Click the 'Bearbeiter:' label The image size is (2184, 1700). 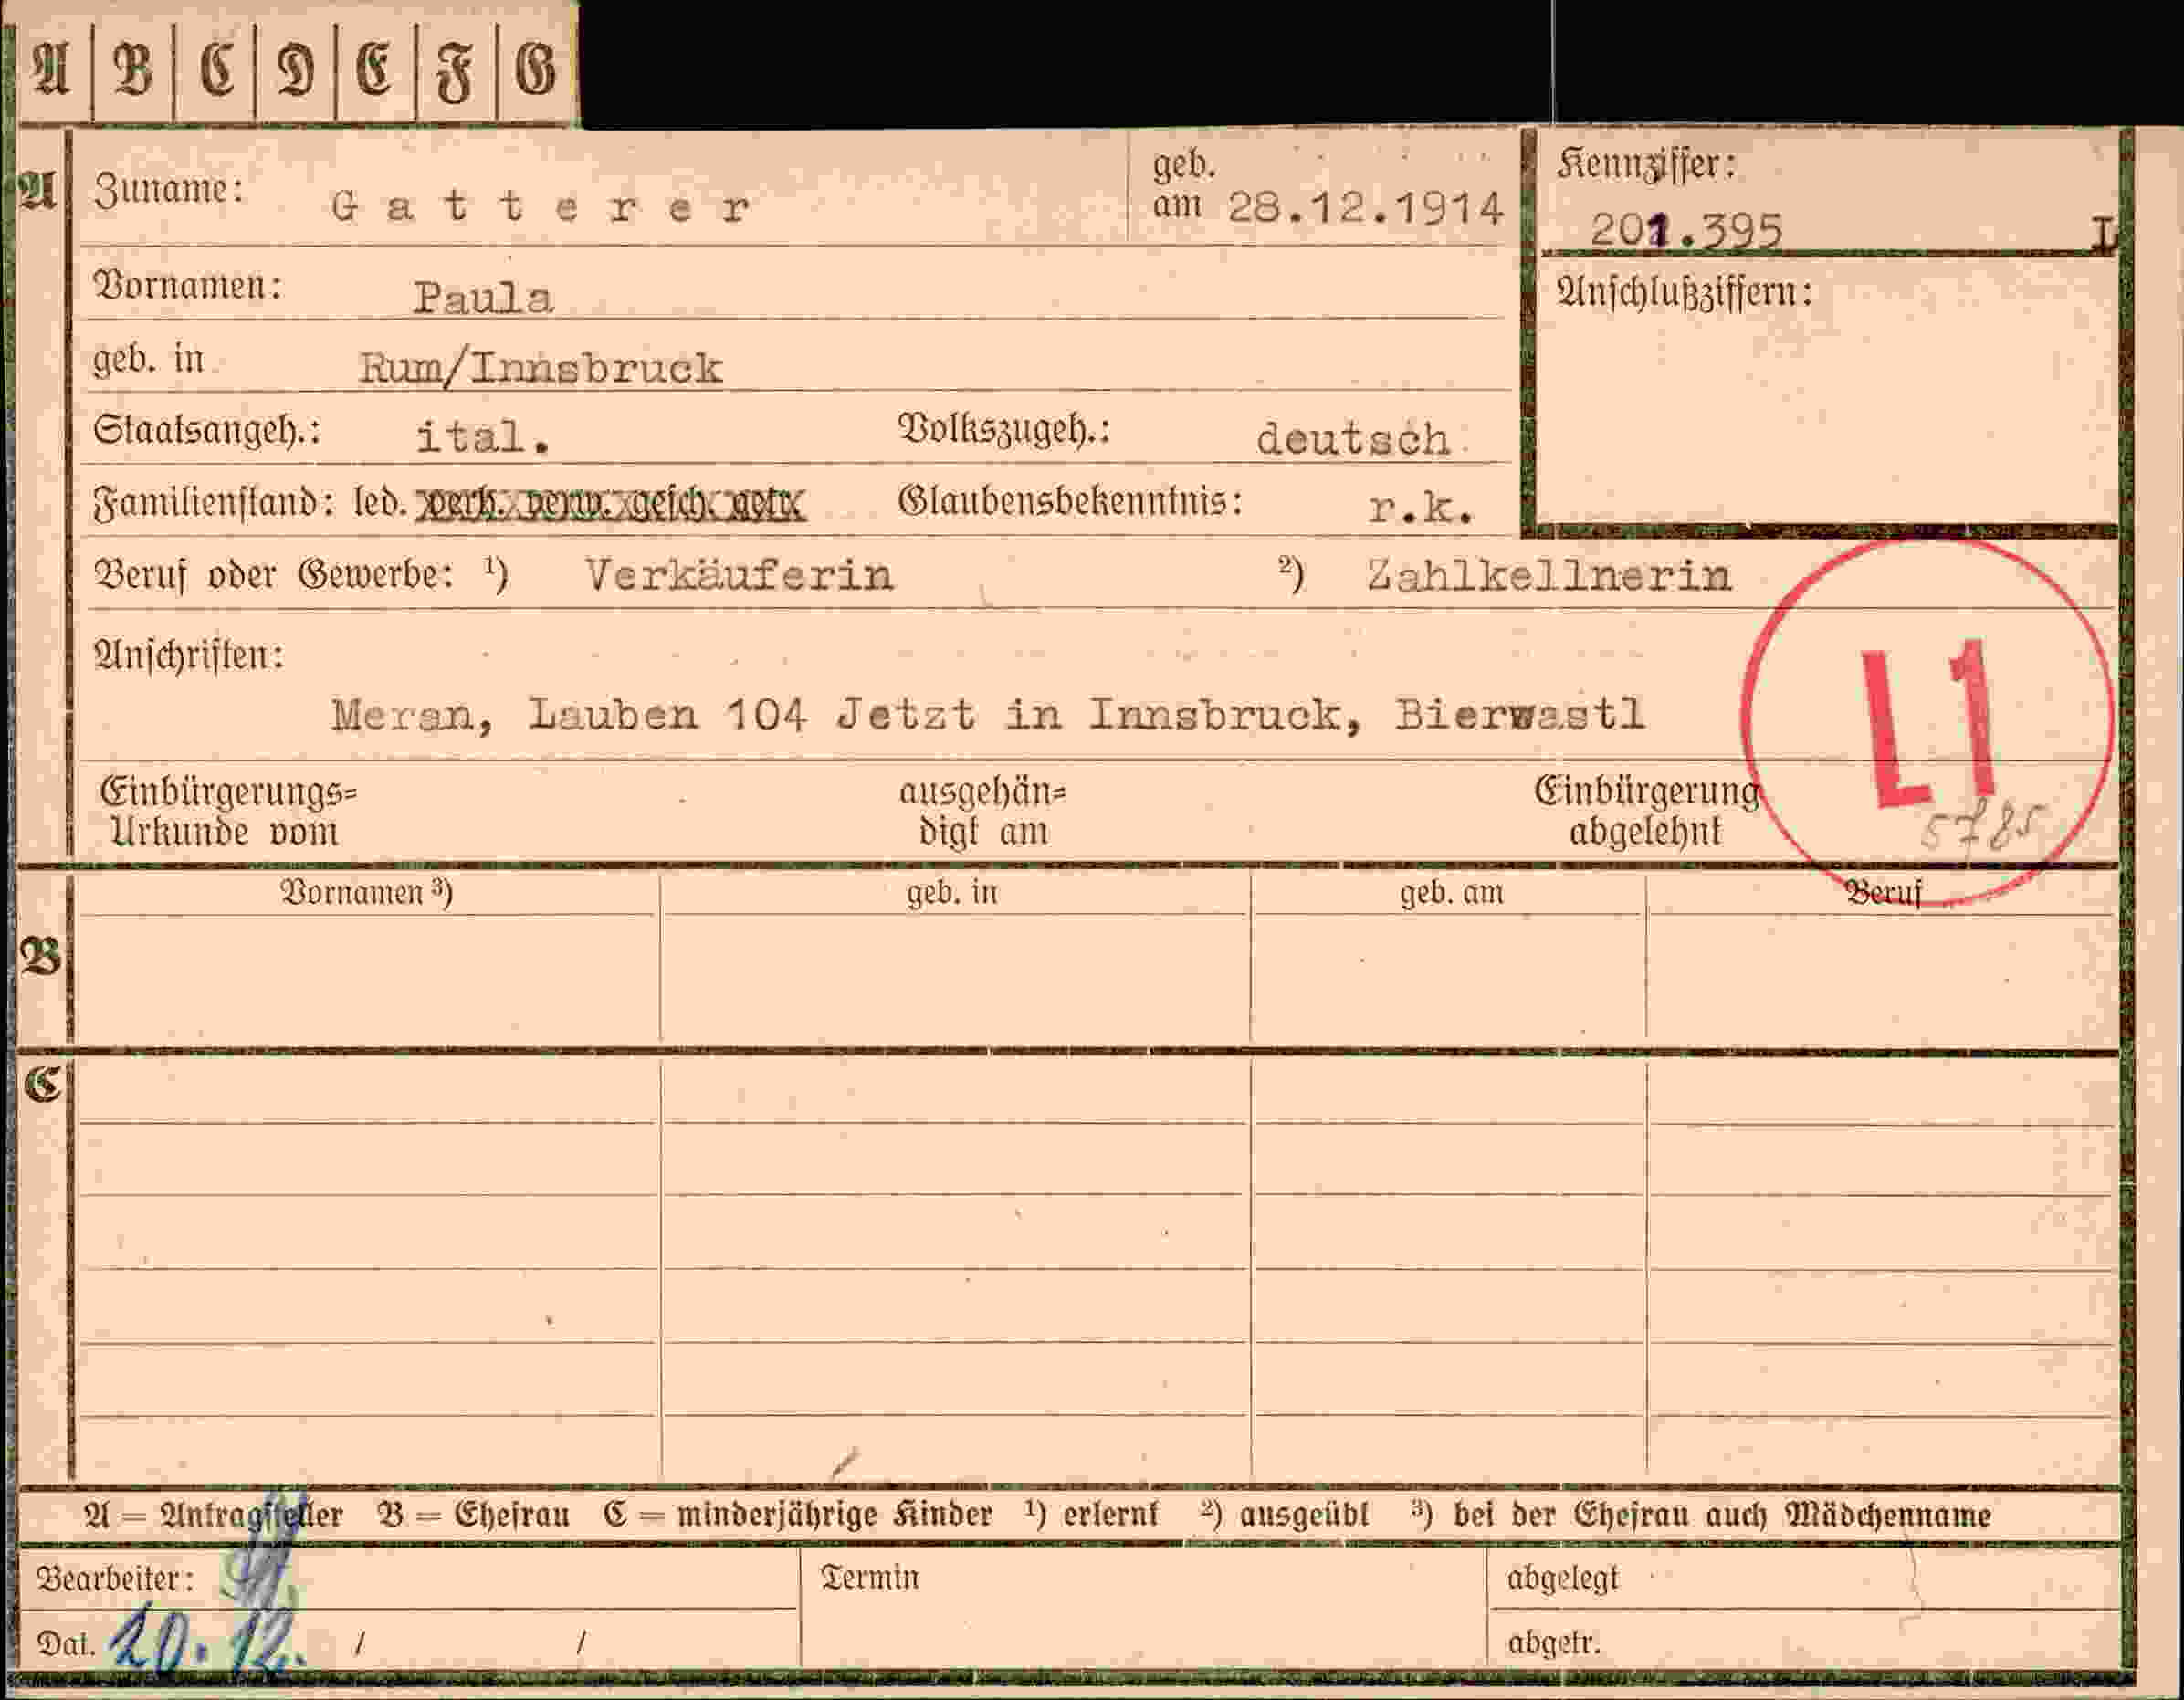tap(115, 1579)
